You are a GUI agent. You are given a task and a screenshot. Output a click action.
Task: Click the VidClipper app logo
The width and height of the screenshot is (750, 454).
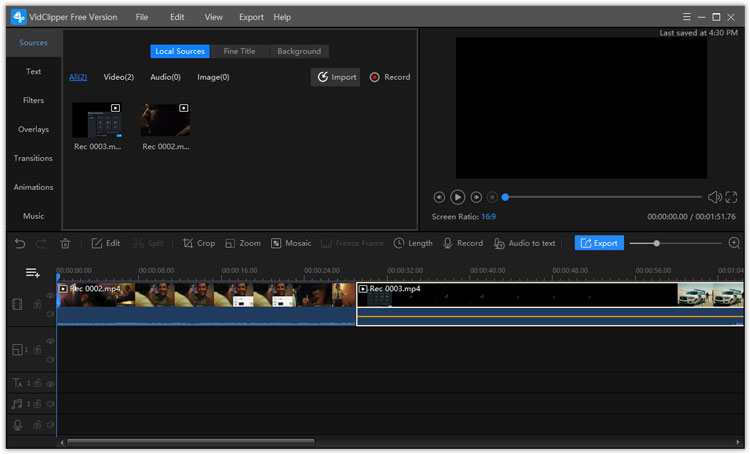tap(18, 17)
